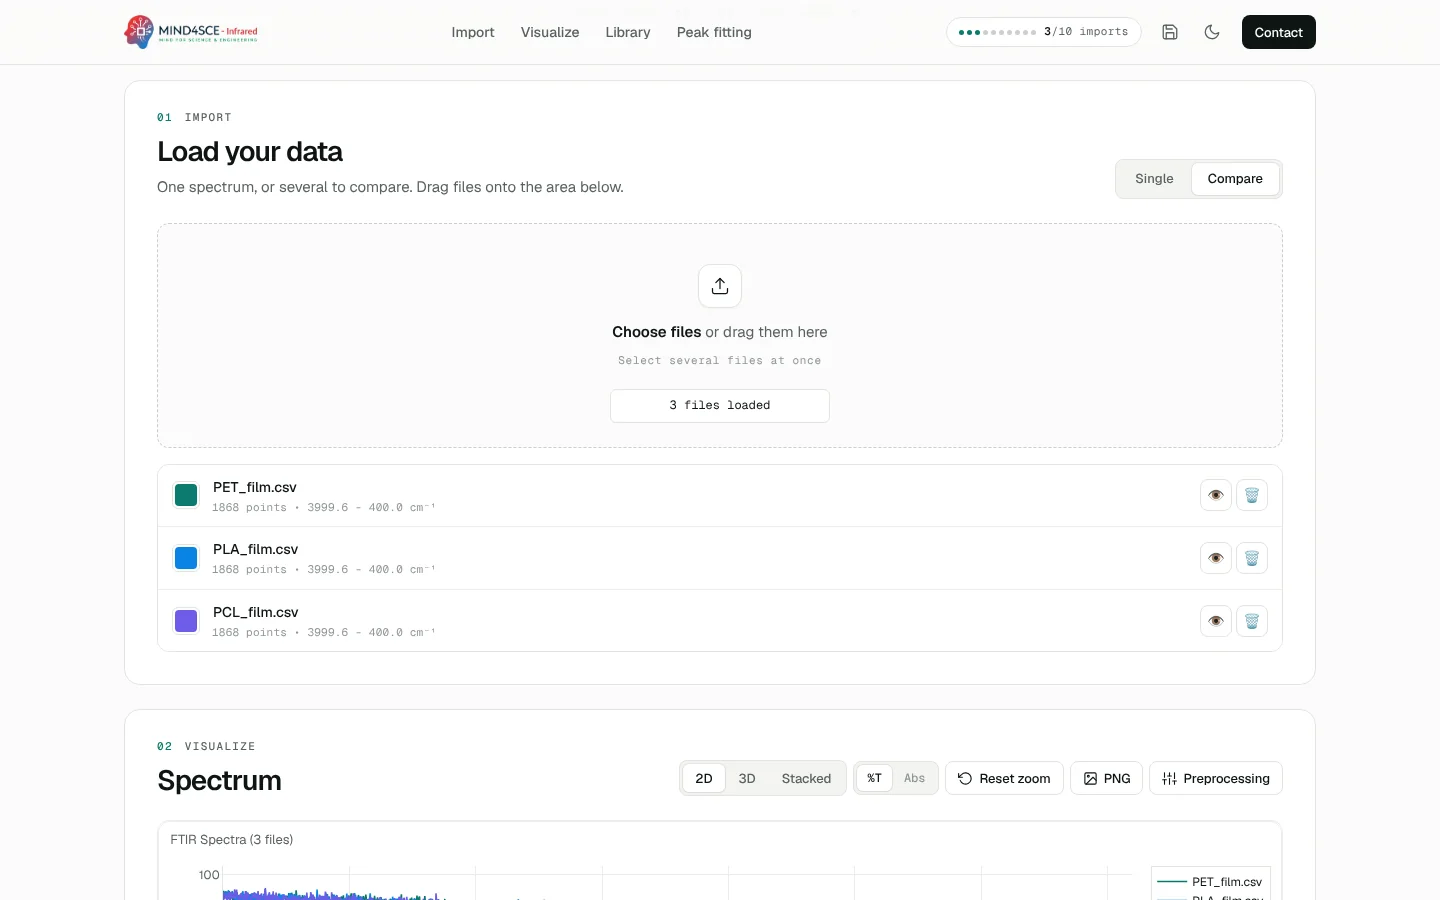Open the Import nav item
Screen dimensions: 1440x900
[x=473, y=32]
